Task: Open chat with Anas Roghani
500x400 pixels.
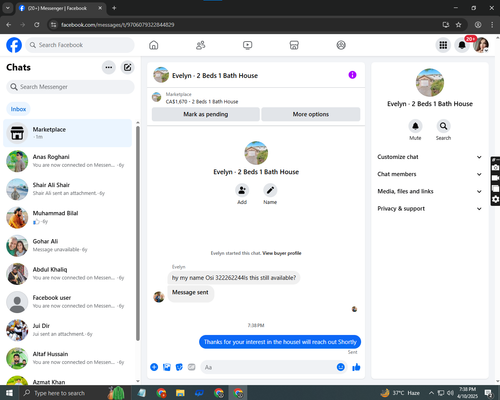Action: (68, 161)
